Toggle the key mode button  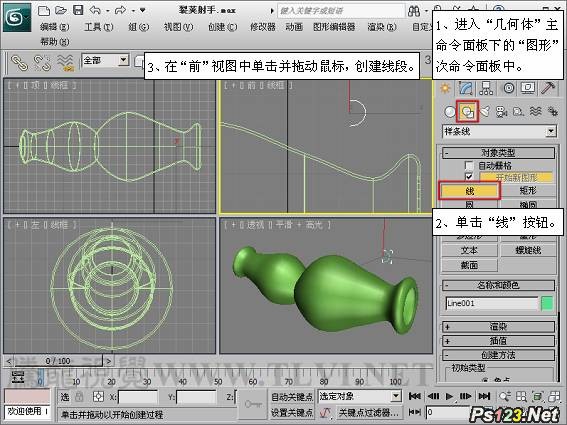[x=414, y=412]
